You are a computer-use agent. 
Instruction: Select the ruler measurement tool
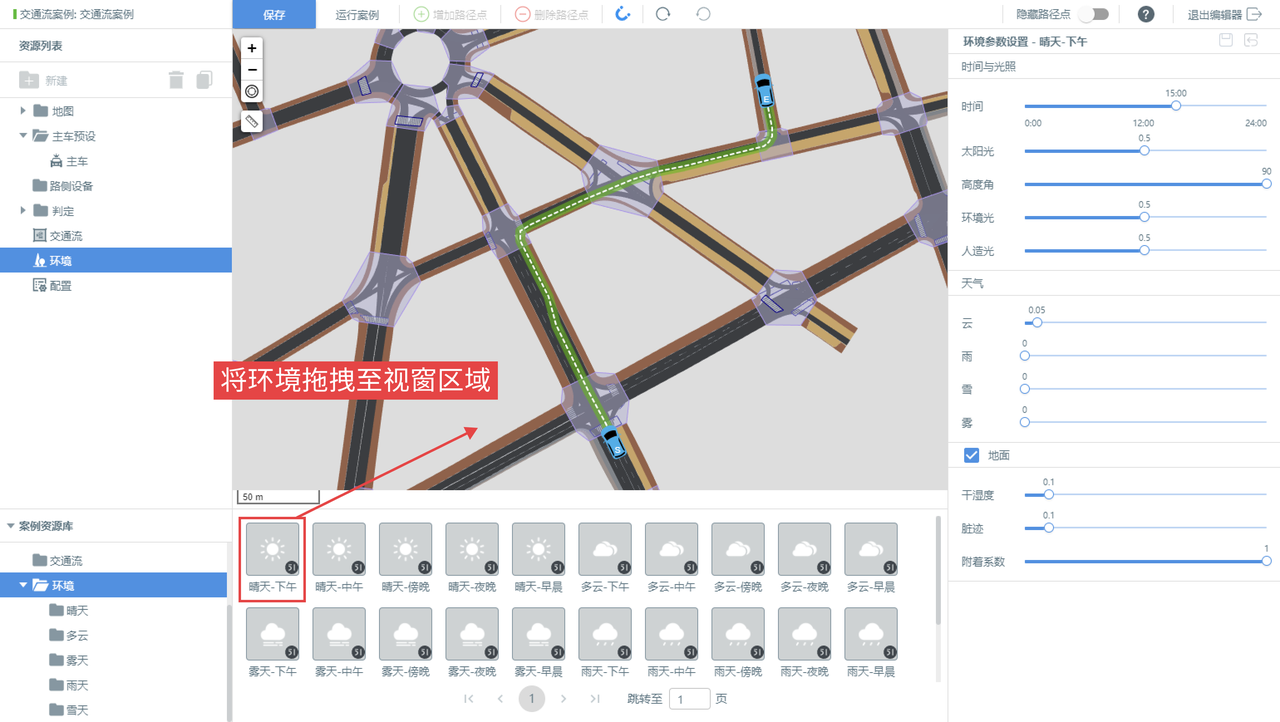[x=252, y=121]
